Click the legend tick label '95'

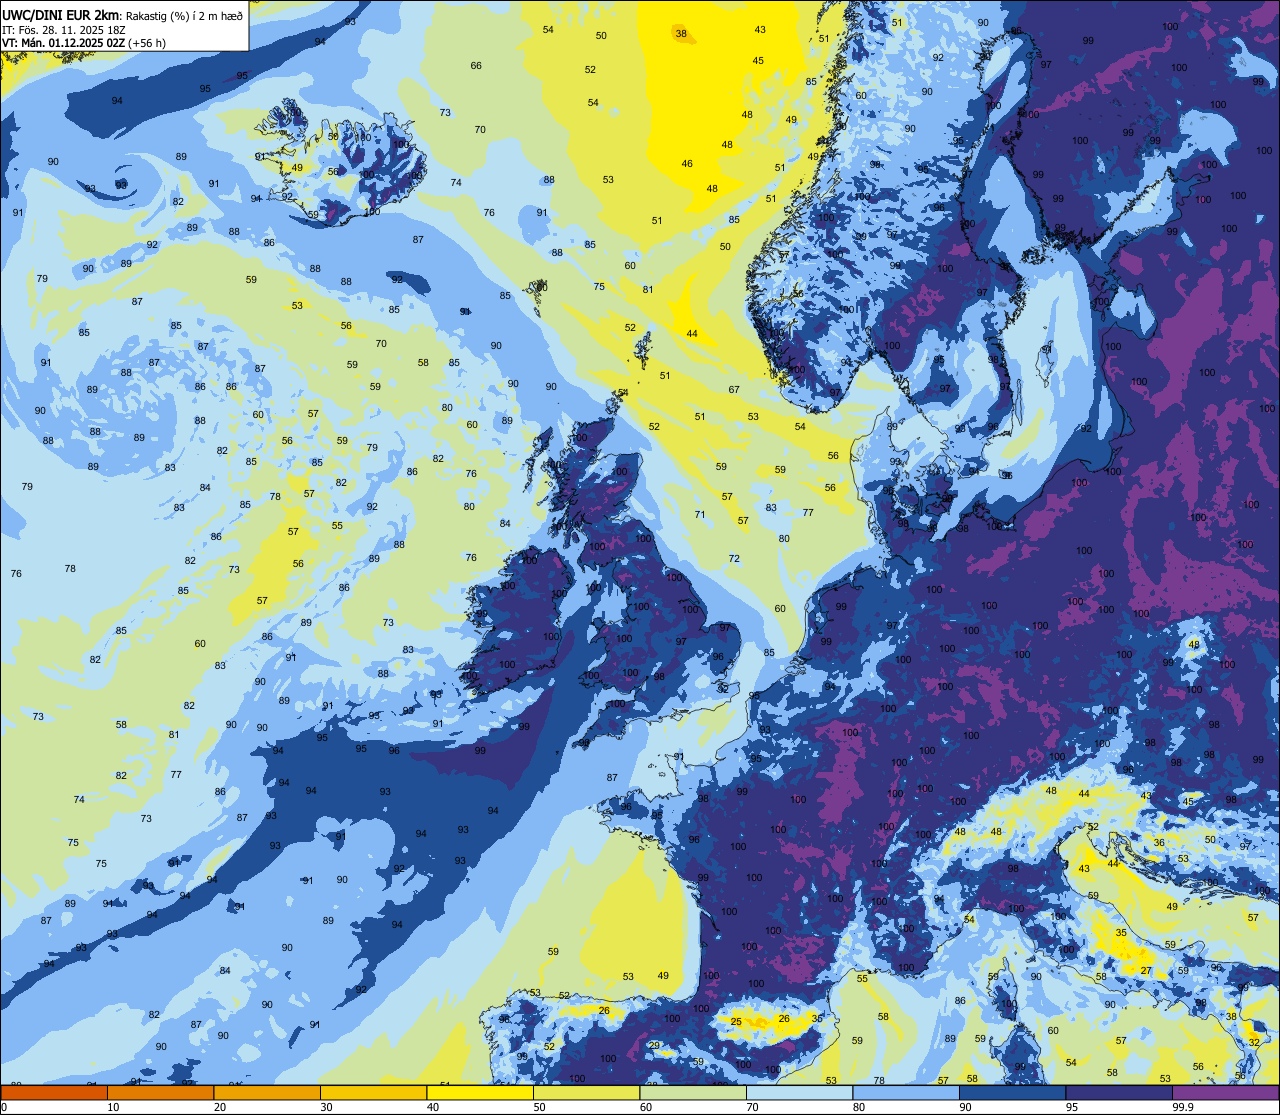[1072, 1107]
